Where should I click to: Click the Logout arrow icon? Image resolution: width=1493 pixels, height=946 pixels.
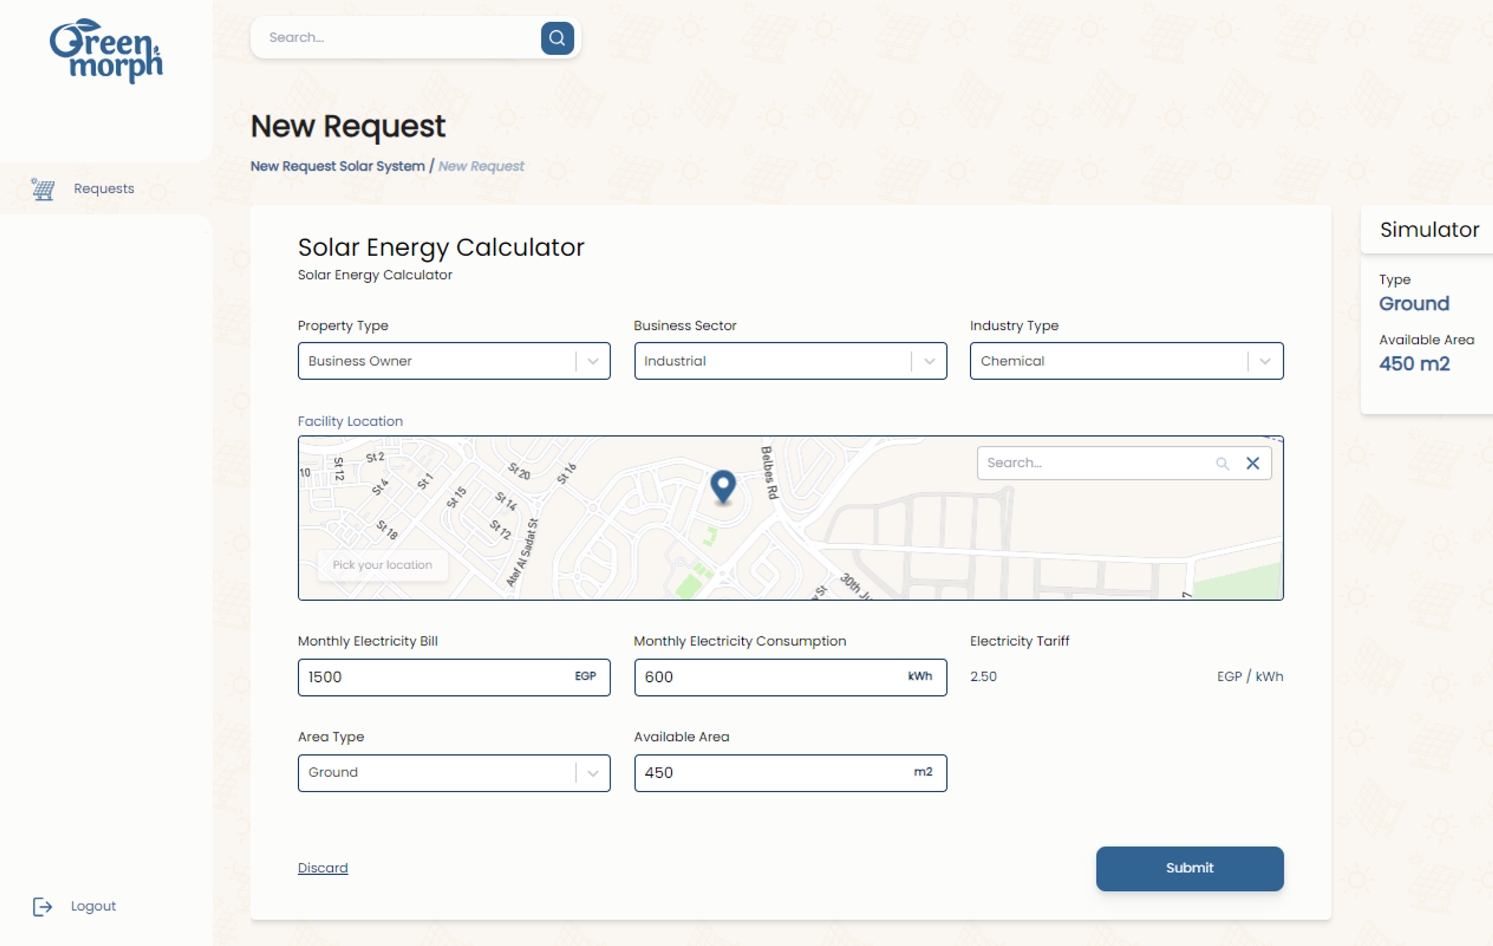pos(42,907)
